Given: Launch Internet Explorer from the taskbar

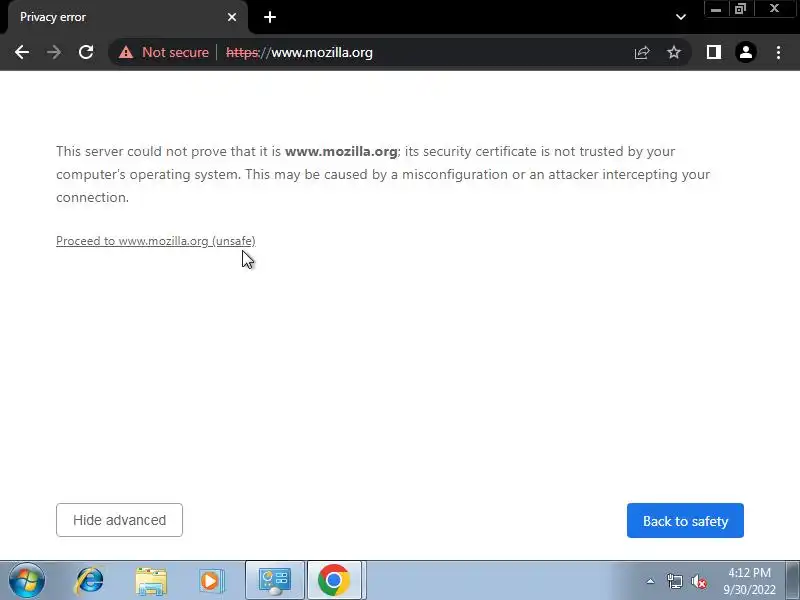Looking at the screenshot, I should point(89,581).
